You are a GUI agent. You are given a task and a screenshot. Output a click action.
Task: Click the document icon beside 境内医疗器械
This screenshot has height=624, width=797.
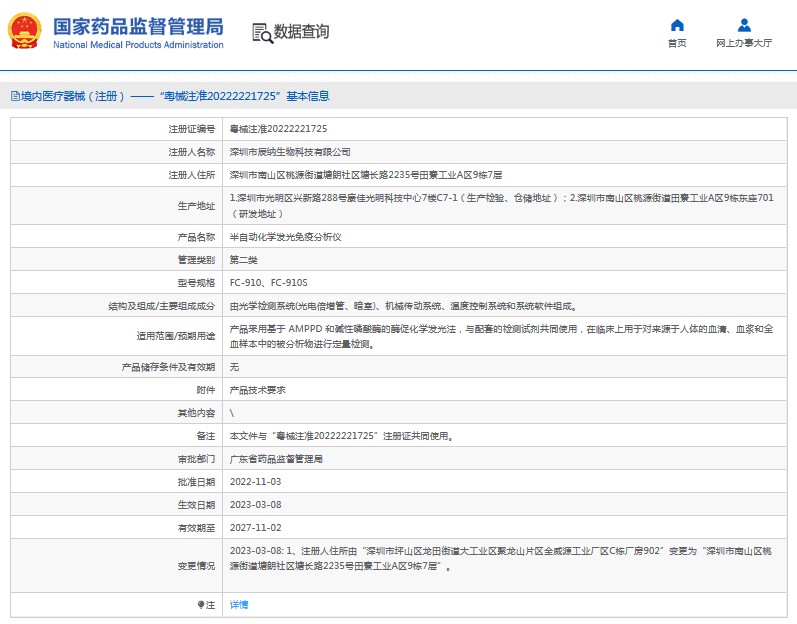[15, 96]
